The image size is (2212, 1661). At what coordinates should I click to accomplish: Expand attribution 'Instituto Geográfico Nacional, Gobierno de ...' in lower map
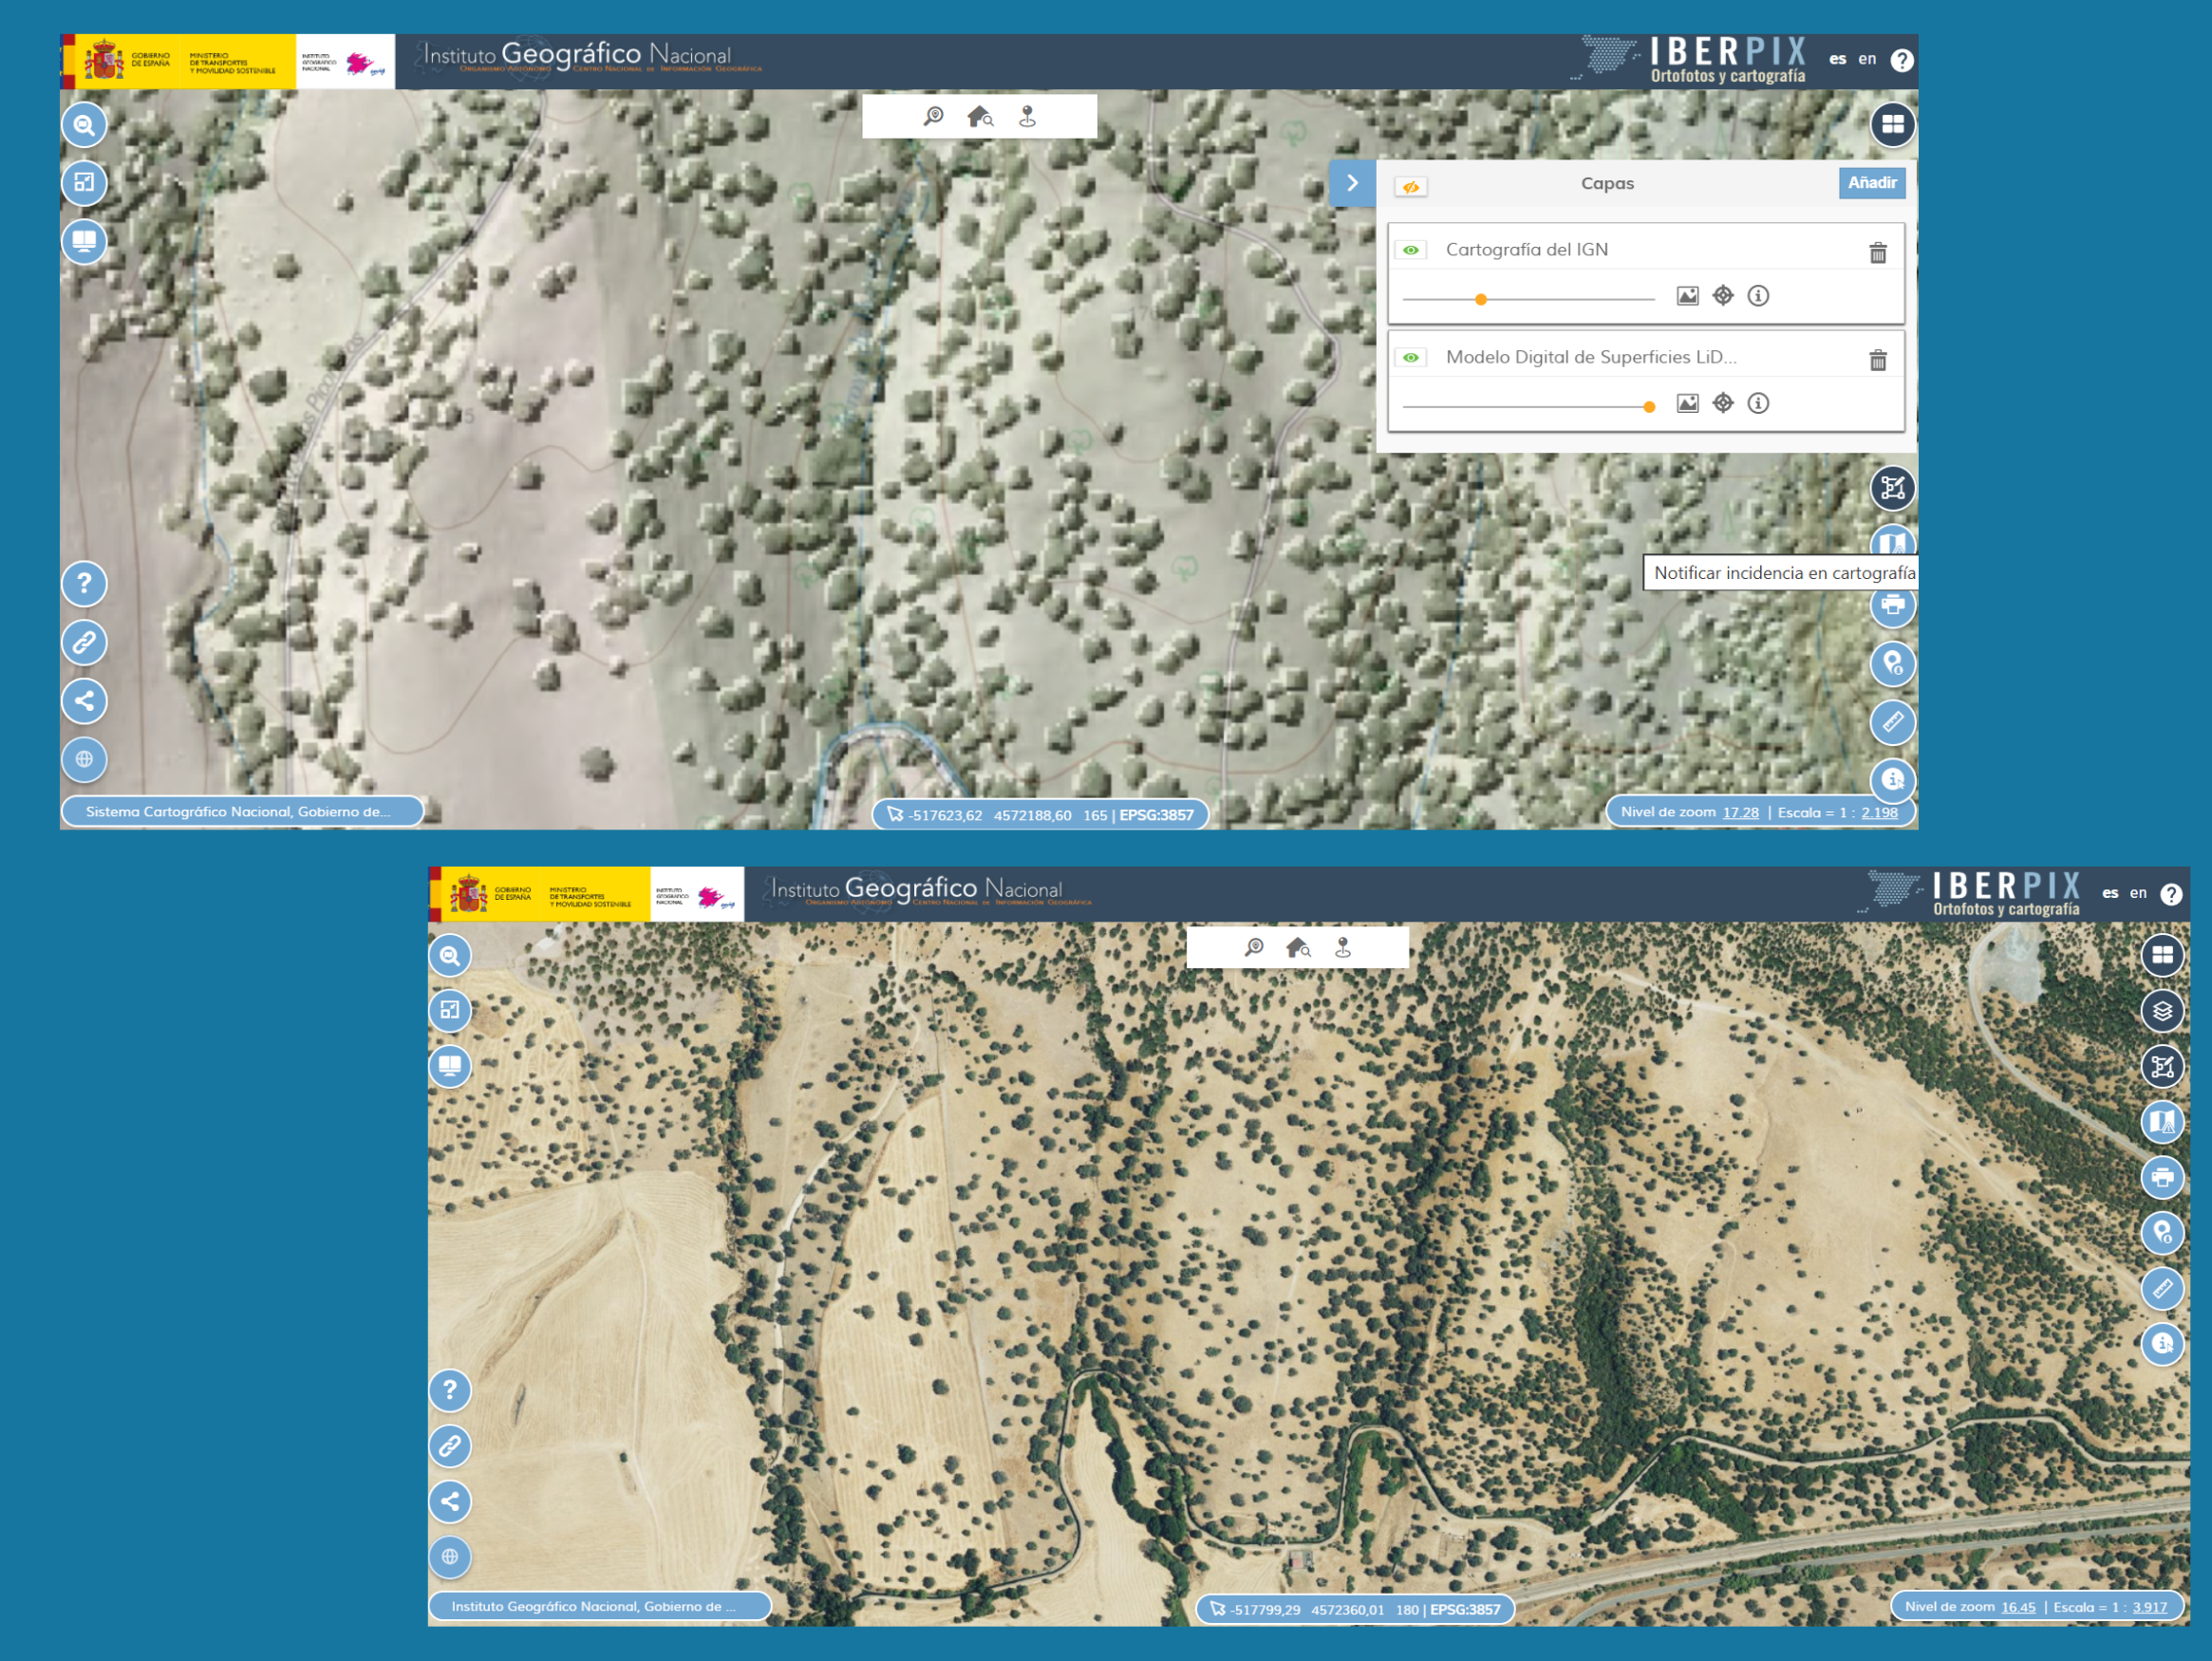click(598, 1606)
